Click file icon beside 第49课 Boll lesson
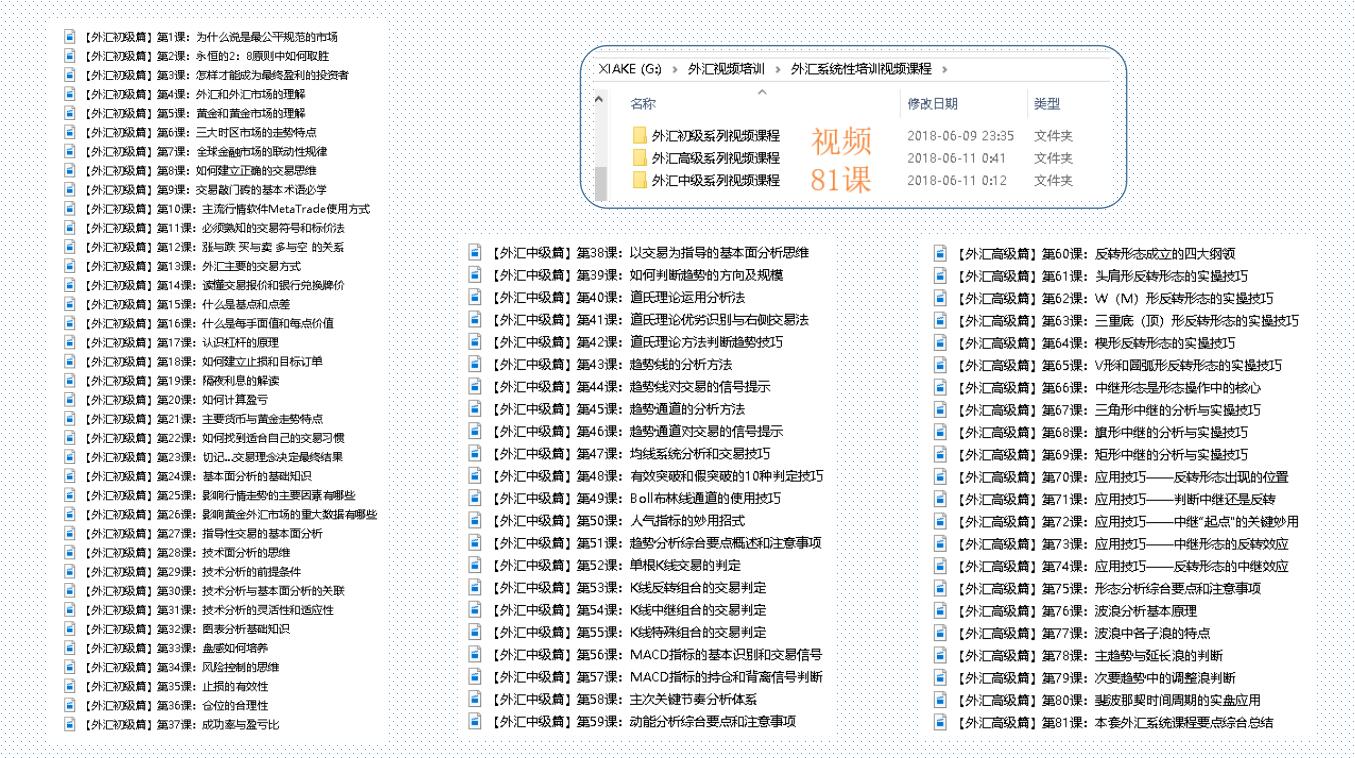Screen dimensions: 1355x758 point(476,498)
